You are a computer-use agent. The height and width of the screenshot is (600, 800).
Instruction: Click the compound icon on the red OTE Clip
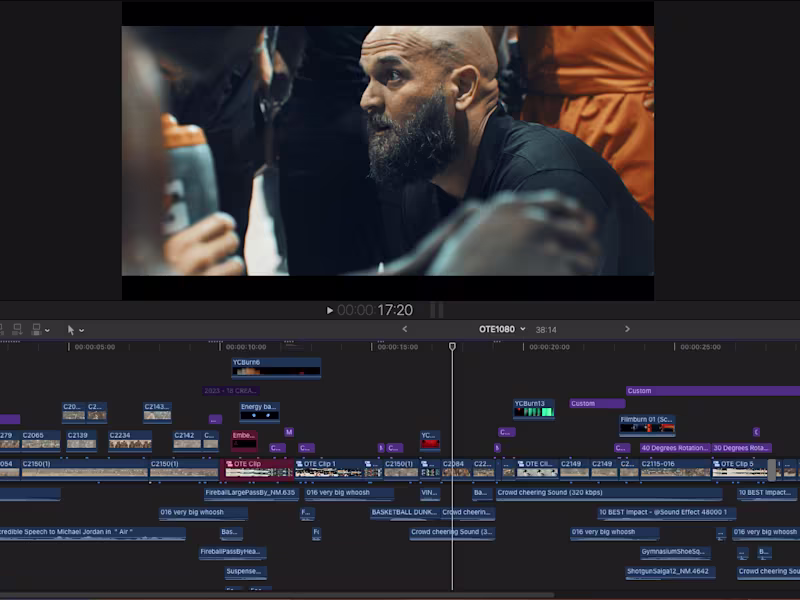pos(229,464)
